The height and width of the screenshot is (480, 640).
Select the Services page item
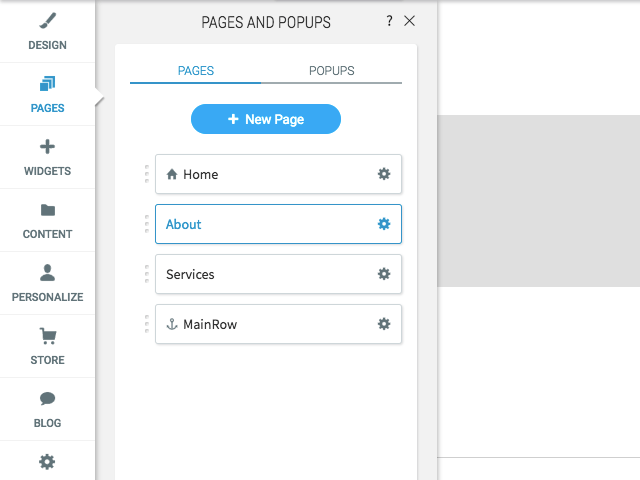278,274
